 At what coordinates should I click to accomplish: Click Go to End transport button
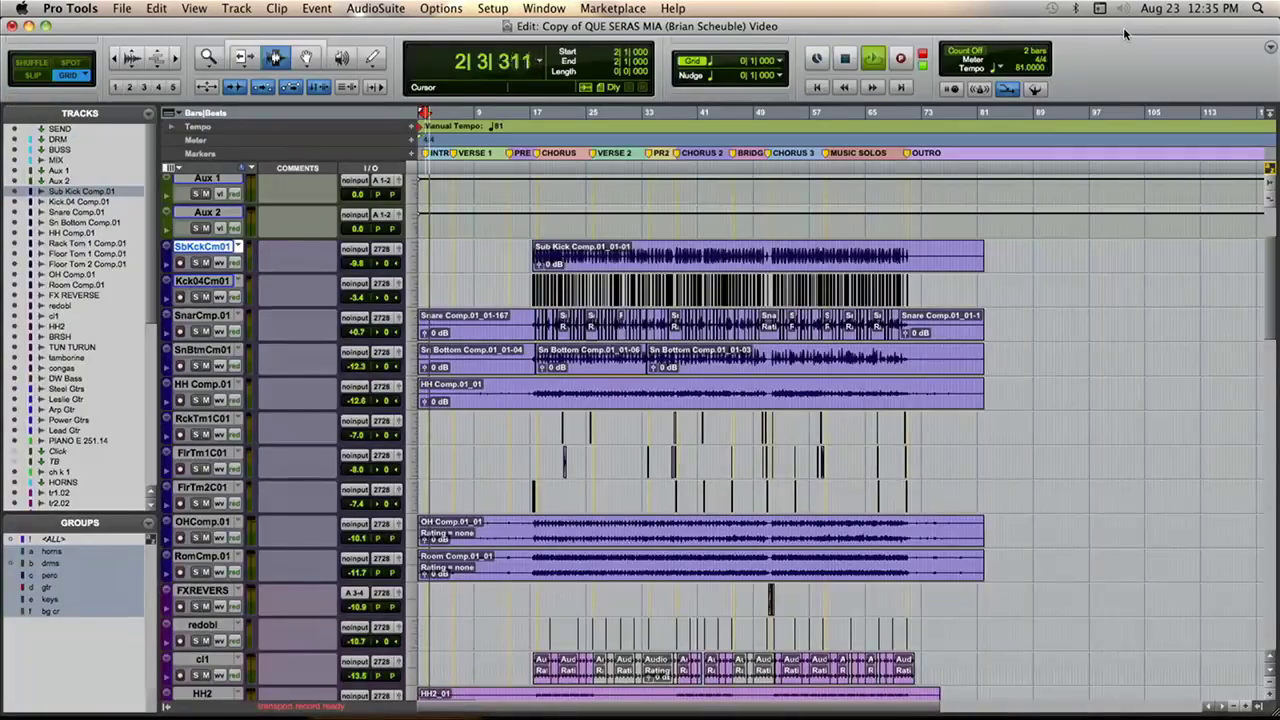coord(901,88)
